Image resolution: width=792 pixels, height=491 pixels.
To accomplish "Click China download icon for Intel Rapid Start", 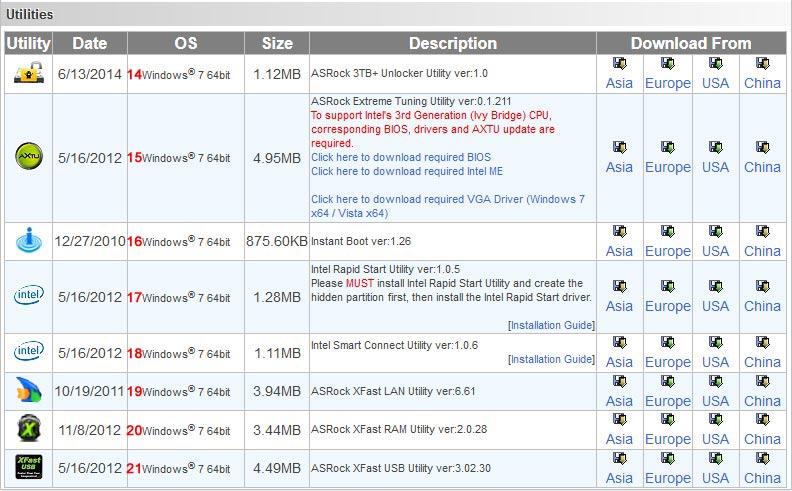I will [x=762, y=286].
